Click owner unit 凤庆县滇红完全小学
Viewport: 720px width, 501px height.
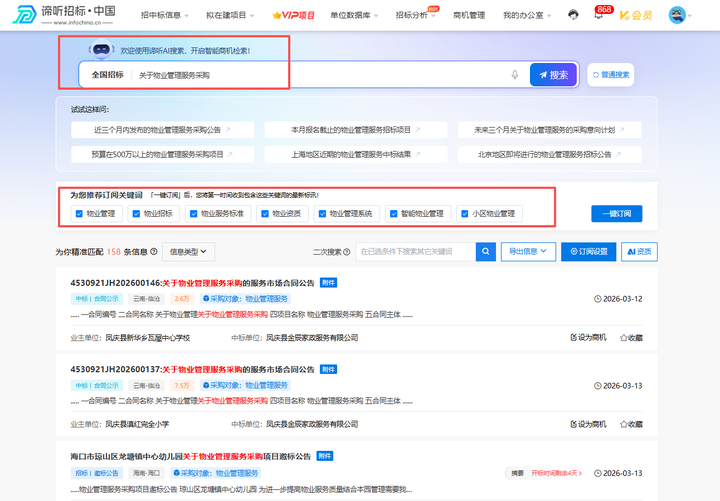(137, 424)
